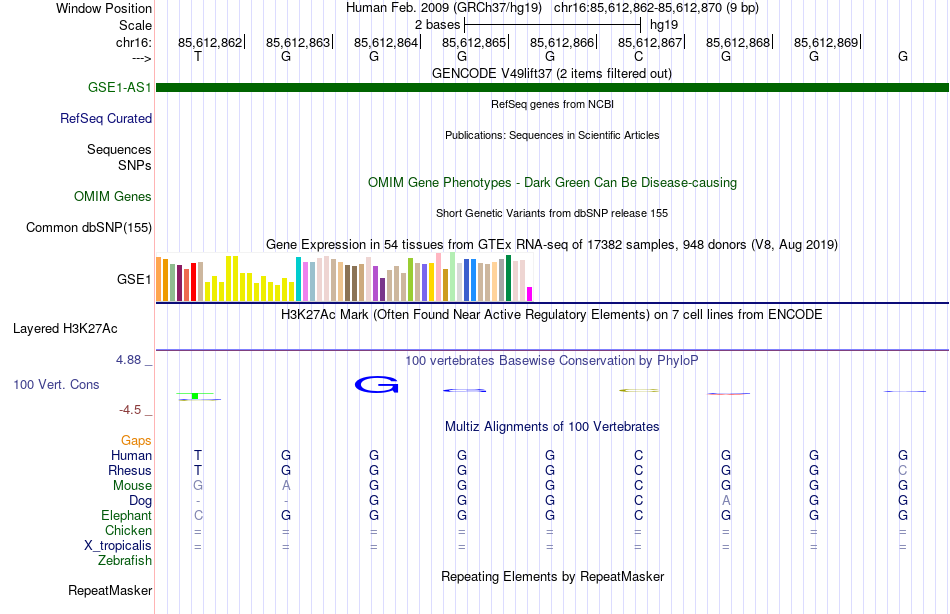Click the GTEx Gene Expression track title
The image size is (950, 614).
552,244
